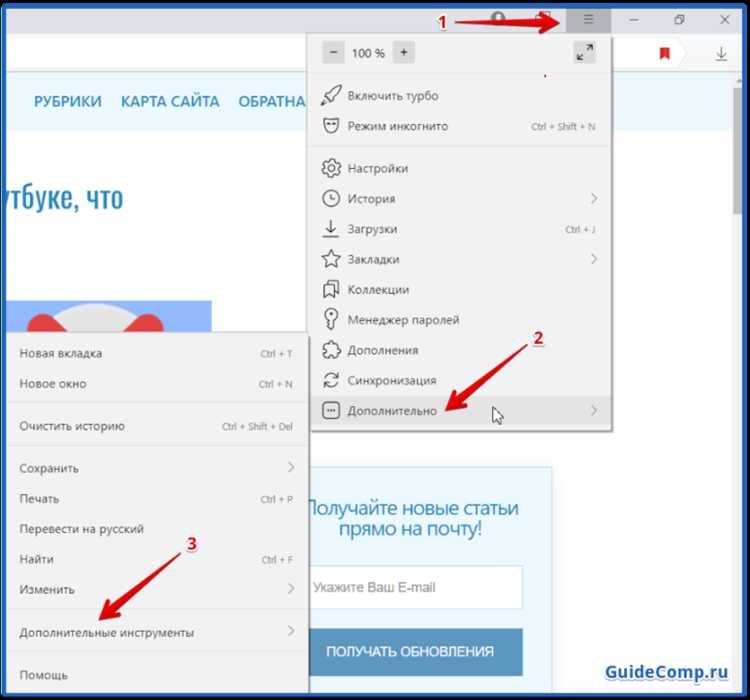Image resolution: width=750 pixels, height=700 pixels.
Task: Open the browser hamburger menu button
Action: point(588,20)
